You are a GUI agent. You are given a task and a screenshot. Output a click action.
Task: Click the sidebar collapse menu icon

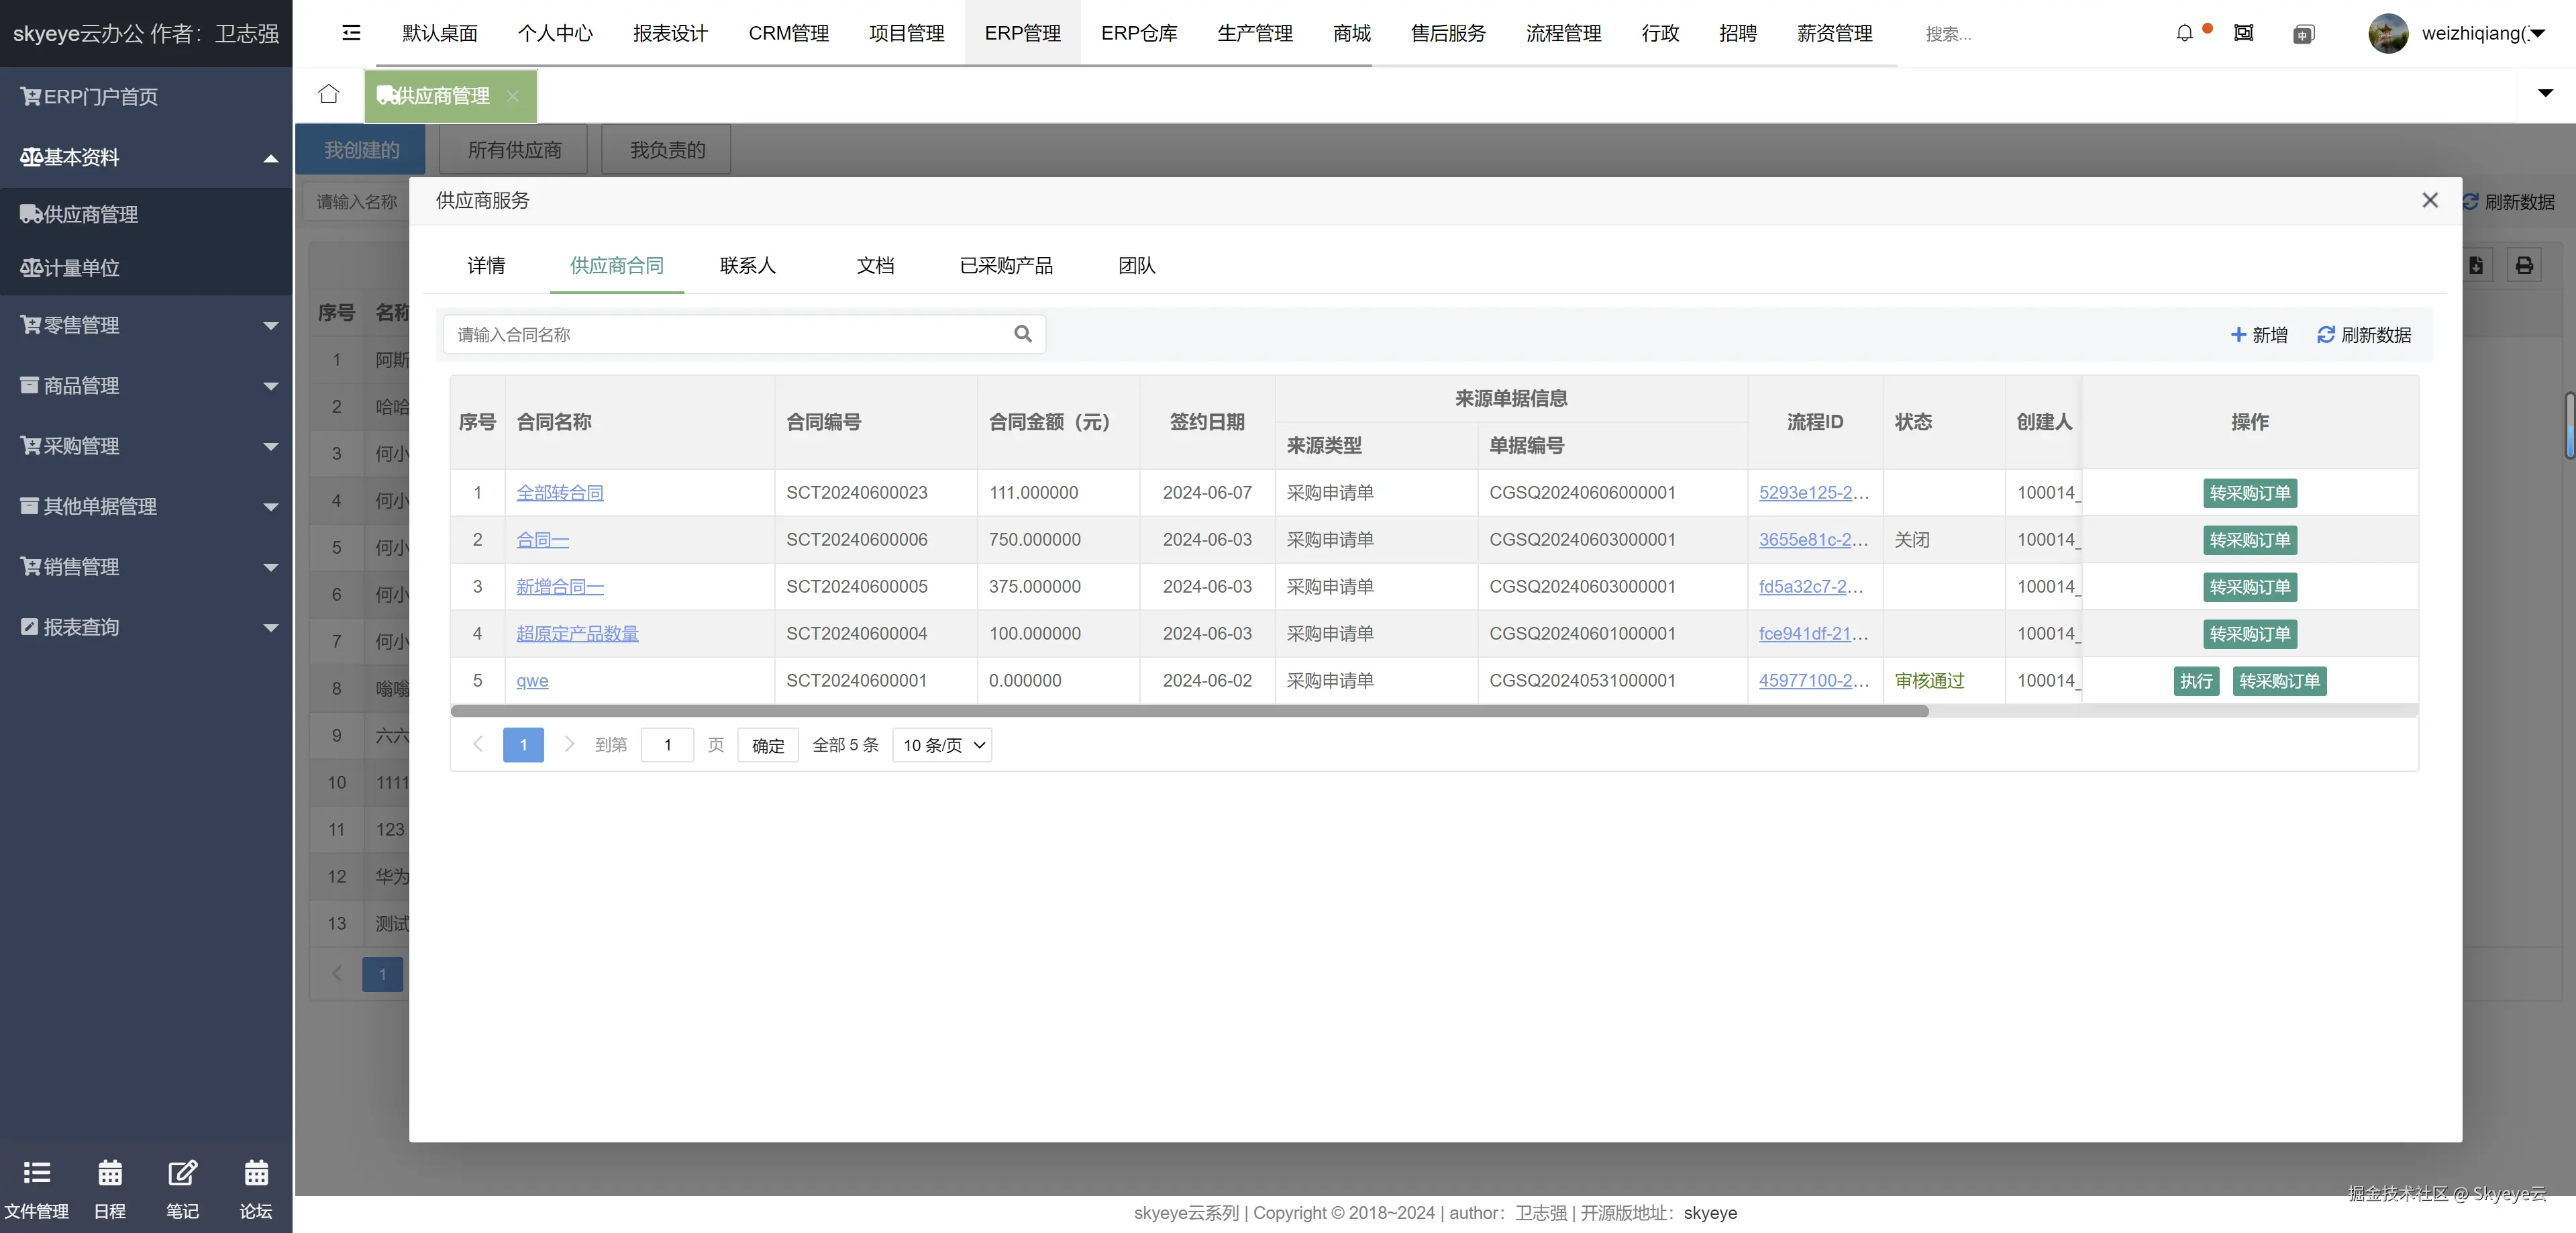351,33
